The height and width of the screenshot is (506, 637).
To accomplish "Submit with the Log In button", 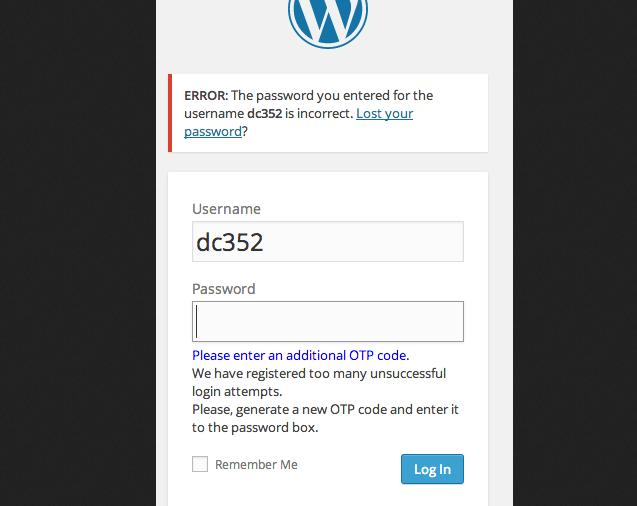I will [432, 469].
